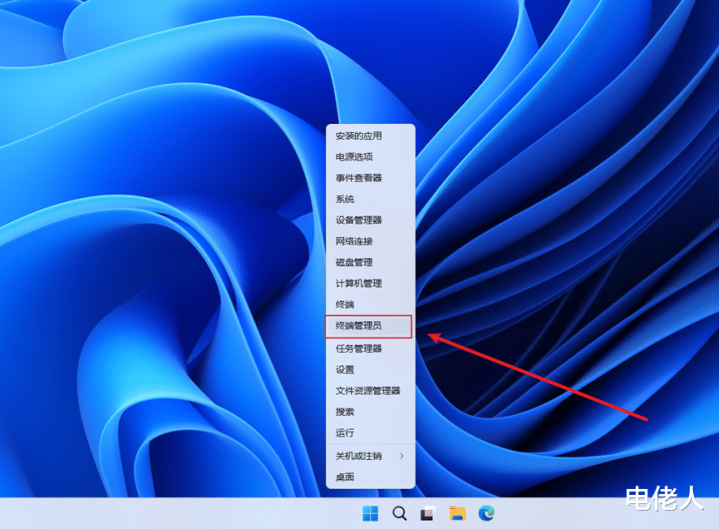The width and height of the screenshot is (719, 529).
Task: Open Microsoft Edge from the taskbar
Action: (487, 513)
